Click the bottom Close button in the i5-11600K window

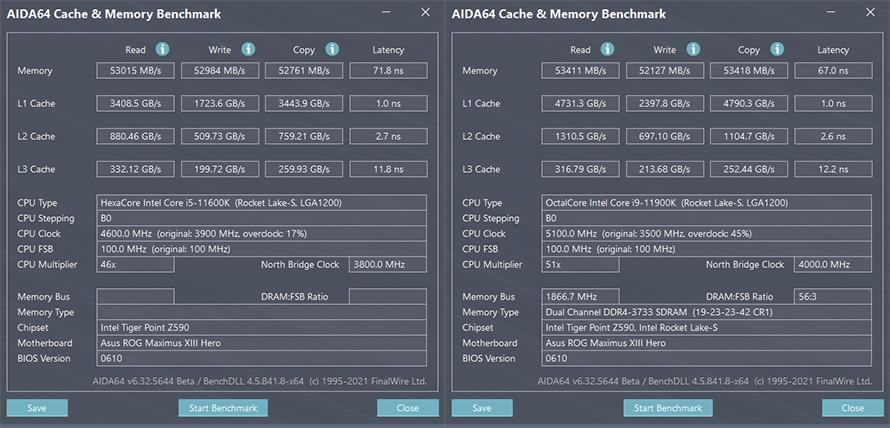point(407,408)
